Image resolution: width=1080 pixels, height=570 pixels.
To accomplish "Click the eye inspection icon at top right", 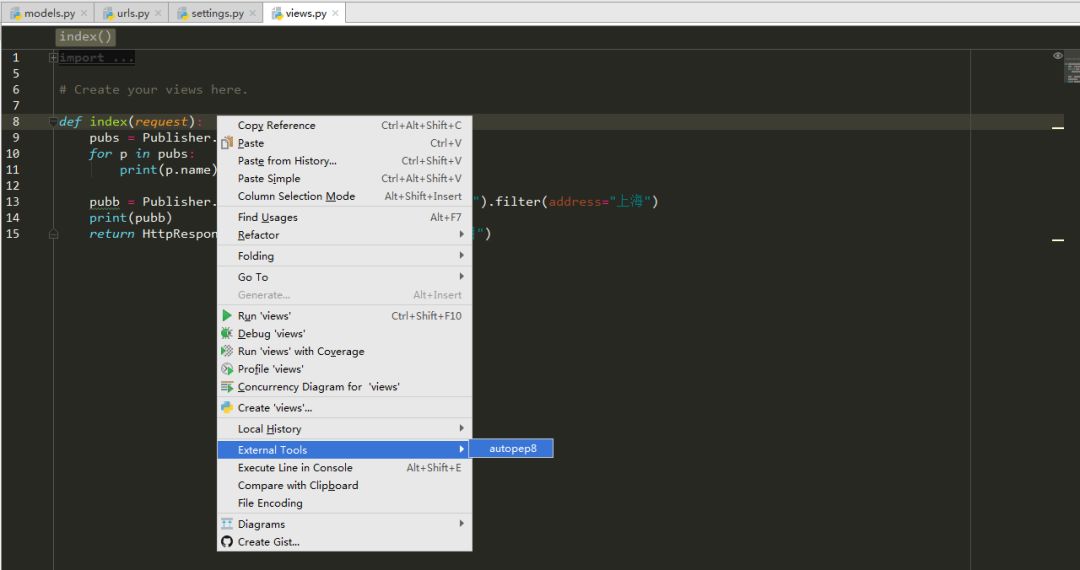I will coord(1057,56).
